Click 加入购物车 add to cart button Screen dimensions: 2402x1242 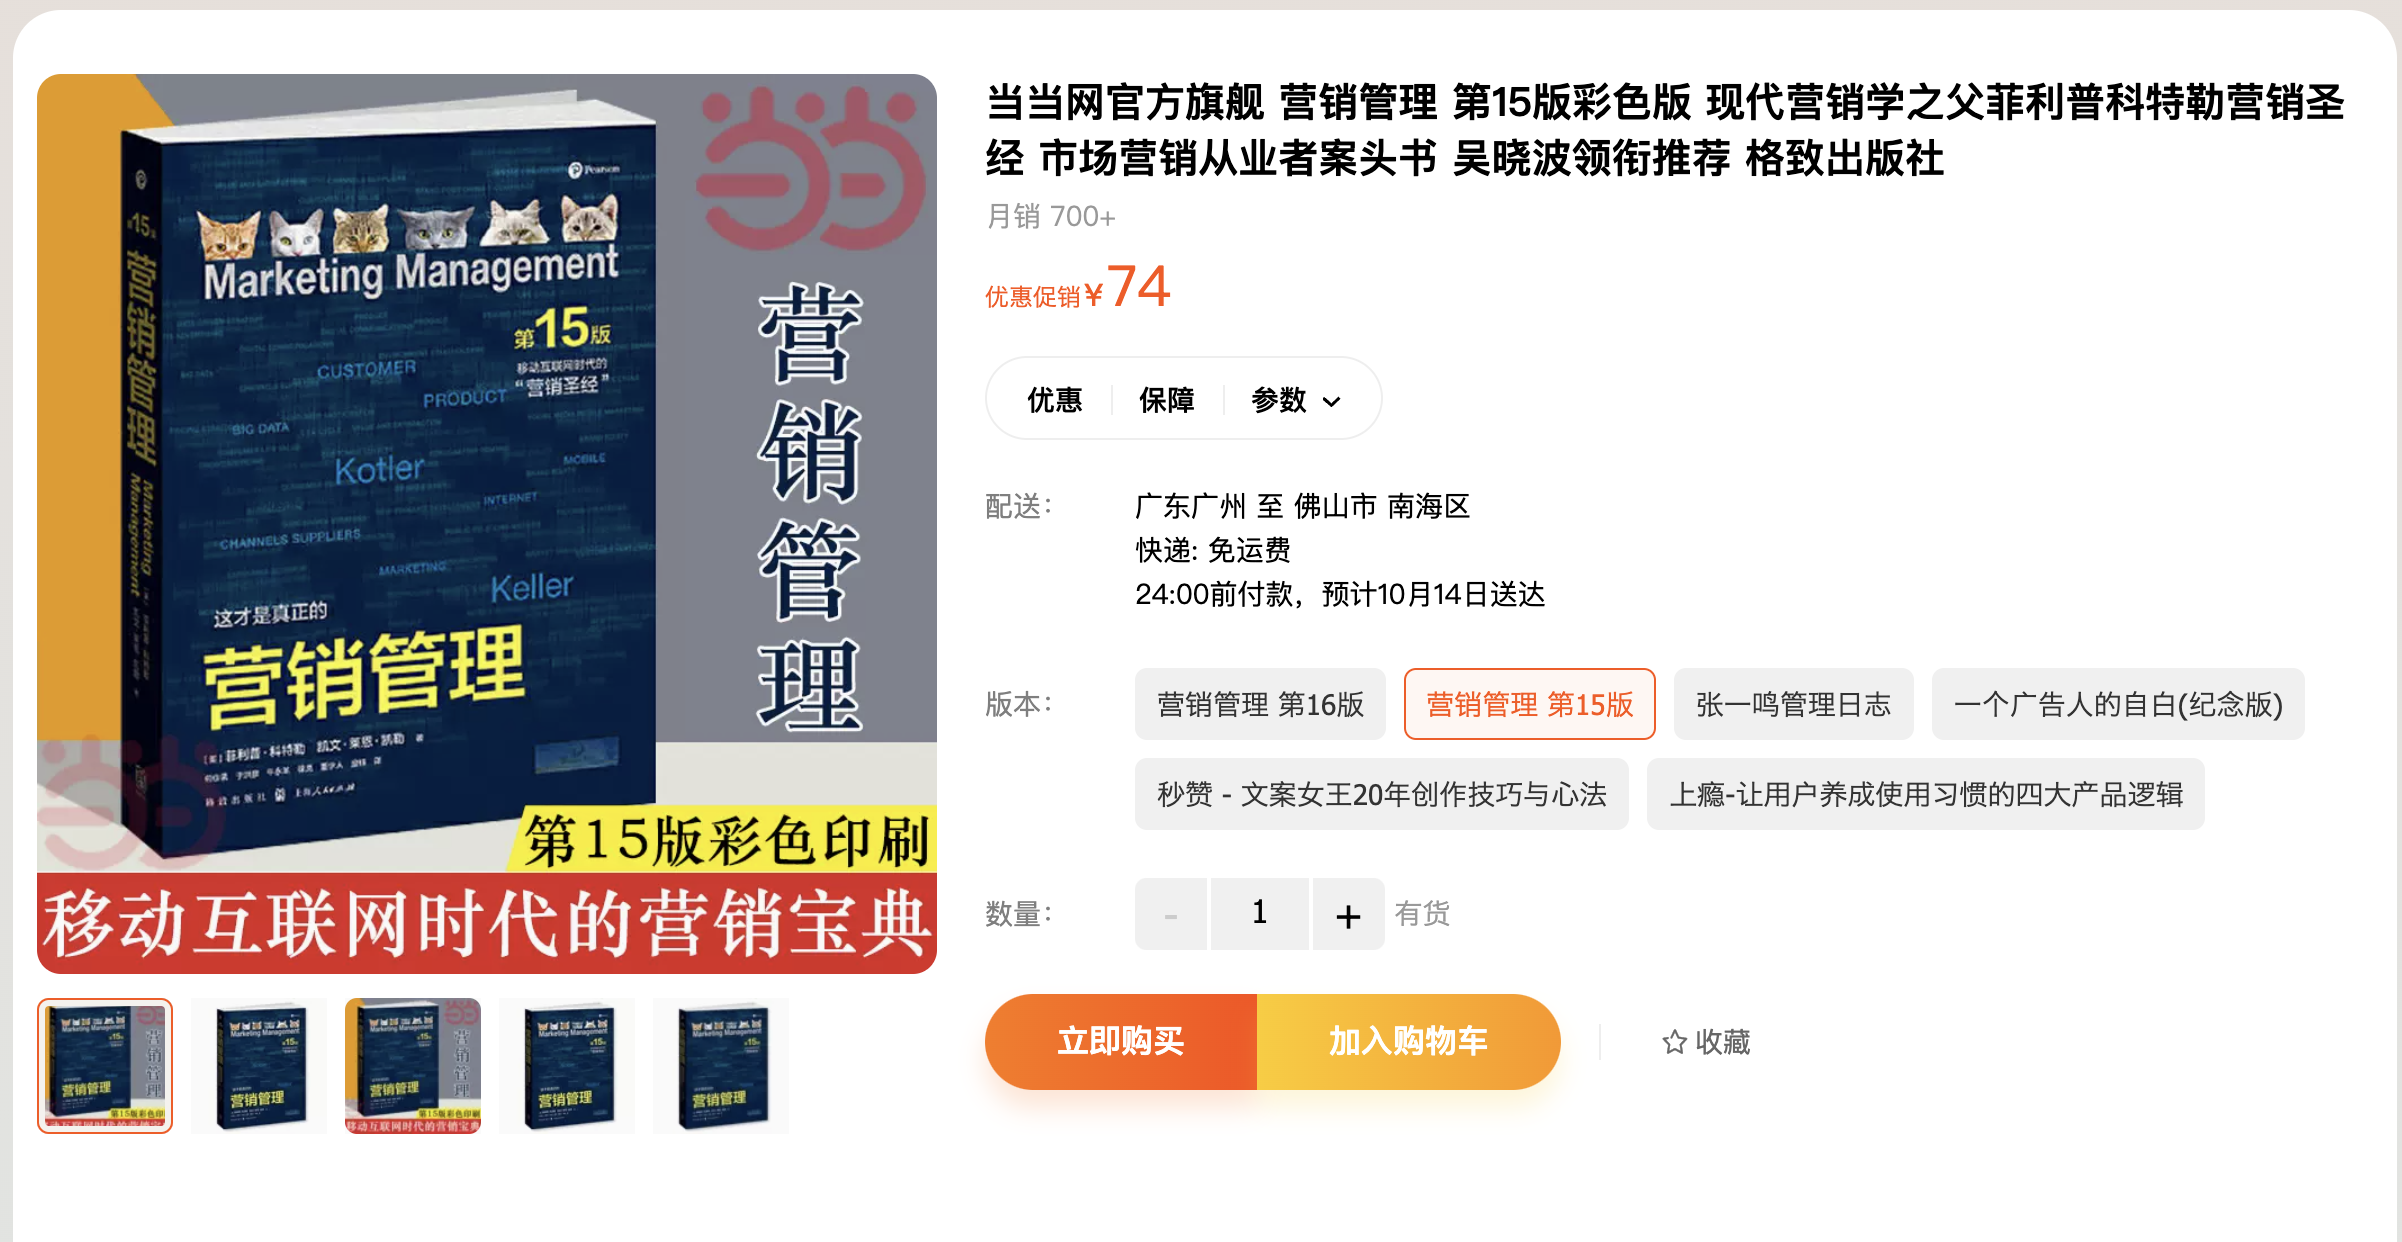1408,1042
